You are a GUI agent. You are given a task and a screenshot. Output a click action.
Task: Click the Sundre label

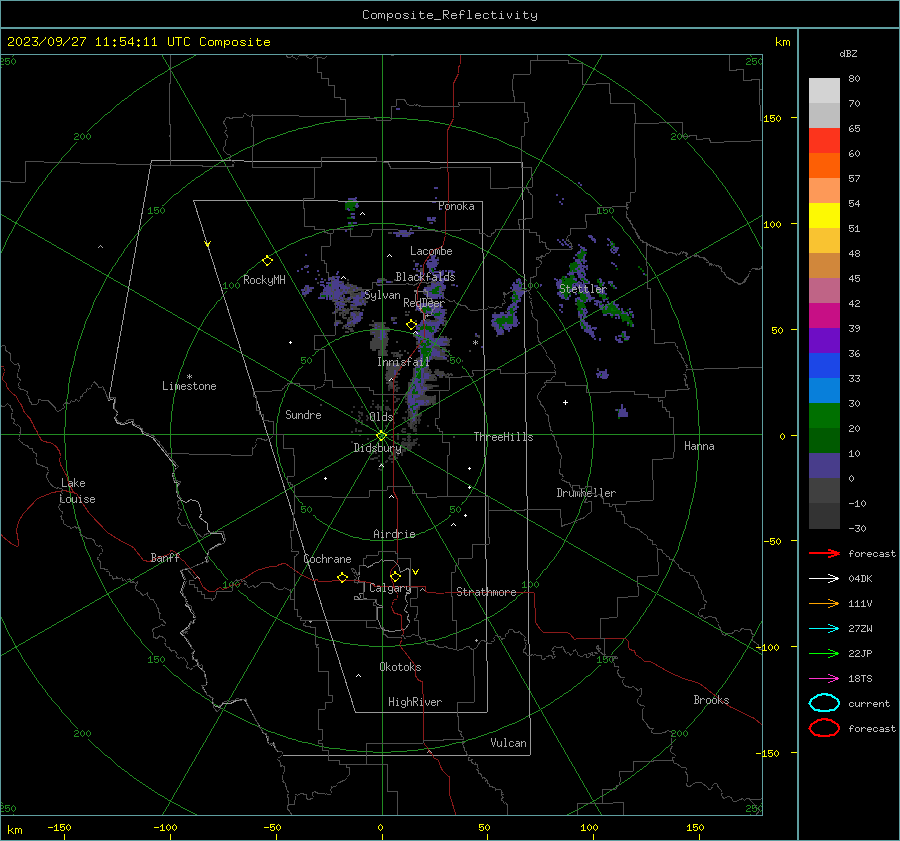coord(303,414)
